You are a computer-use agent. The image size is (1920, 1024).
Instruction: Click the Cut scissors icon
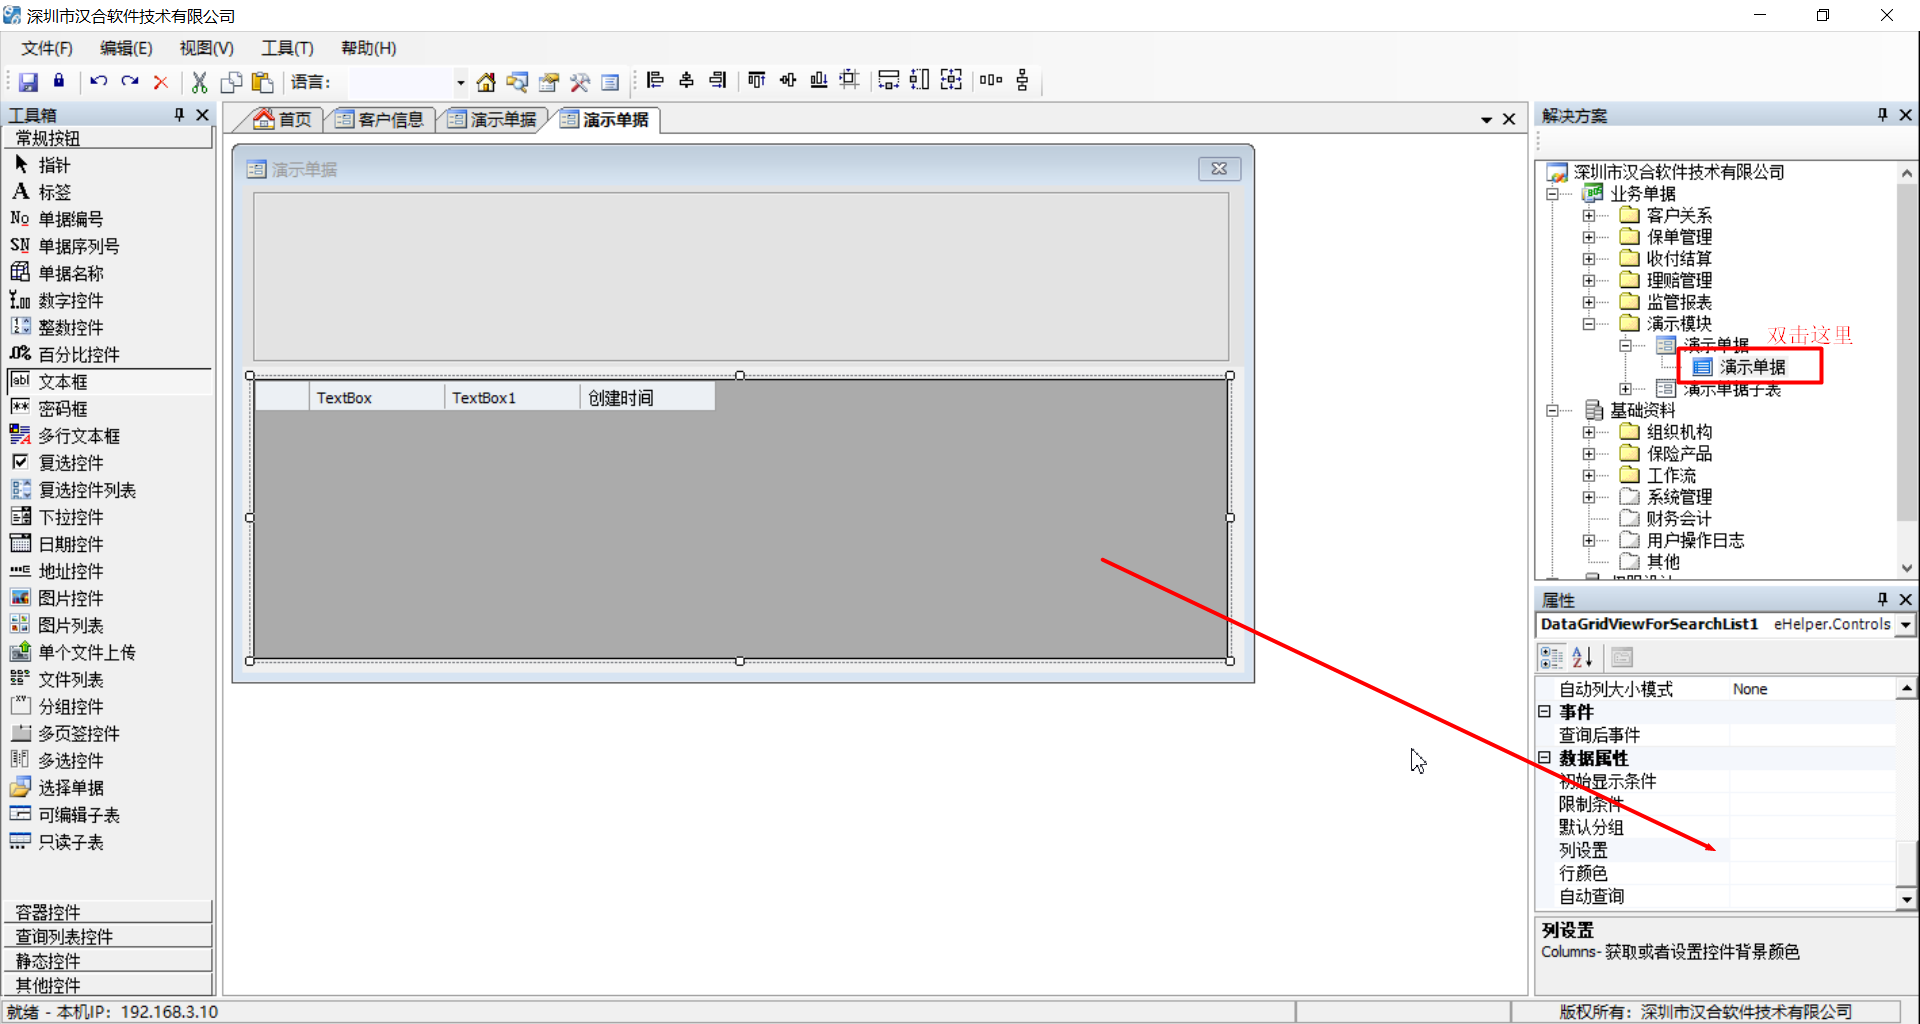199,81
